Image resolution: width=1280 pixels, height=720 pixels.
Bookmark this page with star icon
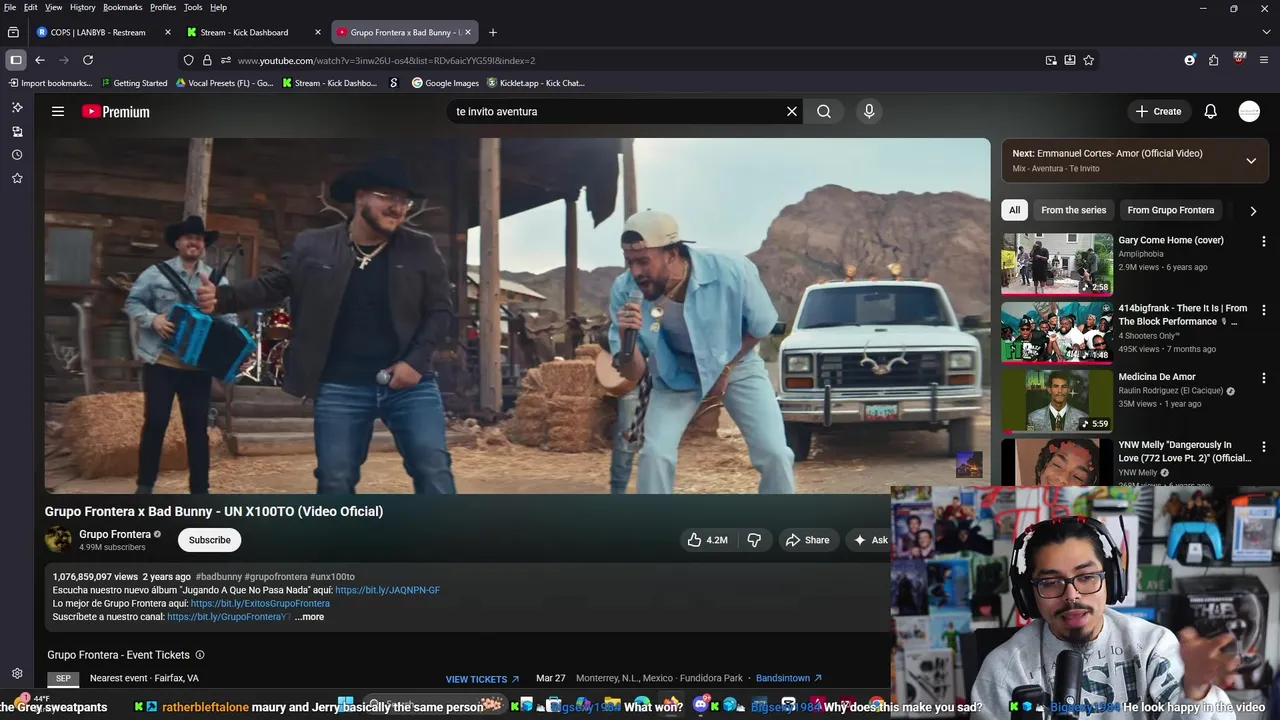click(x=1088, y=60)
